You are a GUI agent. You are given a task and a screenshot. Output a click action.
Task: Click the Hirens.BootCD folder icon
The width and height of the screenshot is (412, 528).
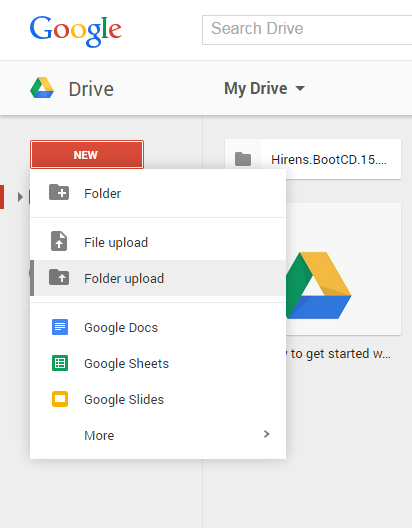(243, 159)
